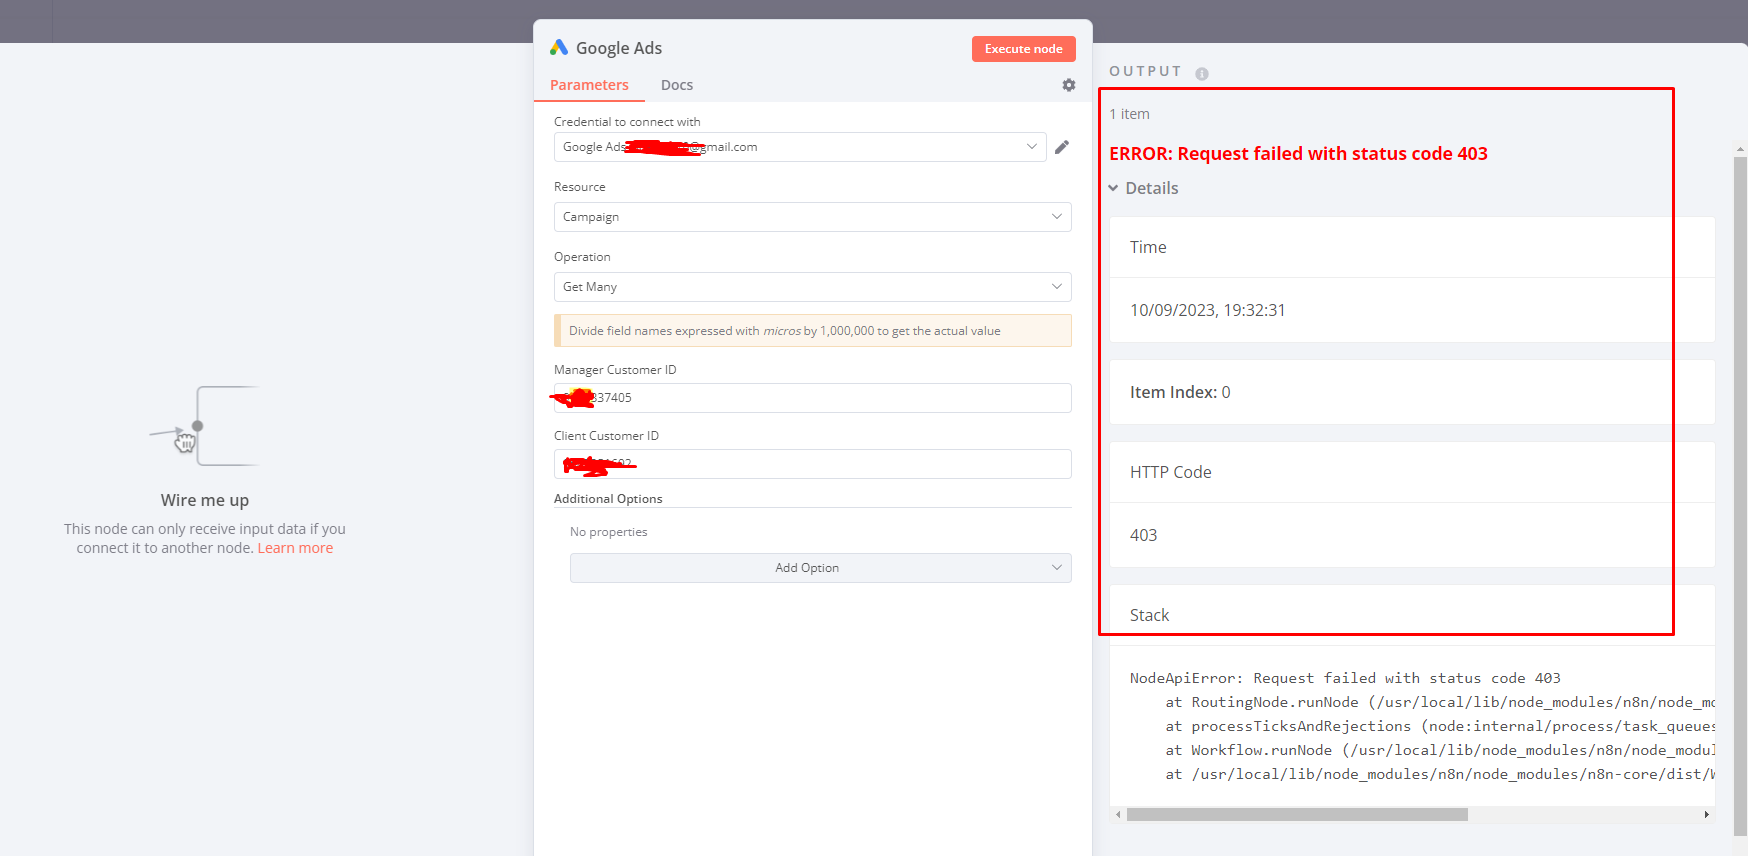The image size is (1748, 856).
Task: Click the micros divide notice text
Action: [x=784, y=331]
